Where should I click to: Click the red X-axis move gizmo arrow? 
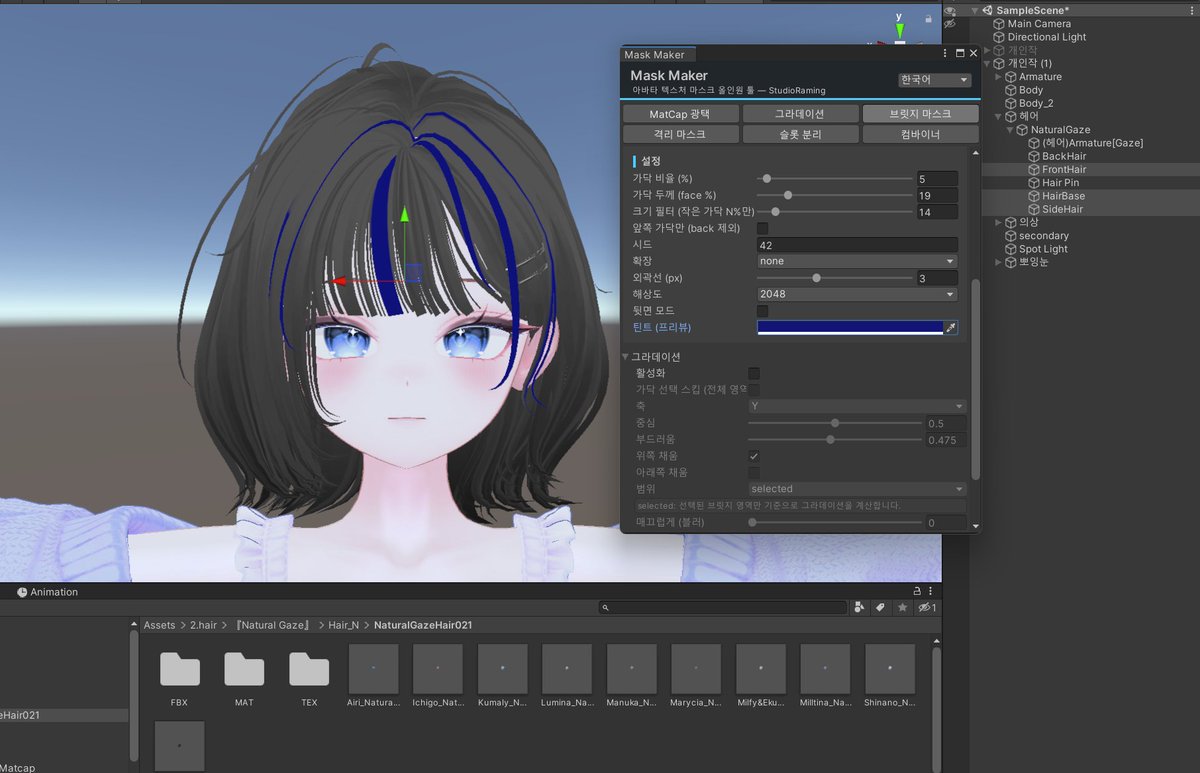[340, 282]
